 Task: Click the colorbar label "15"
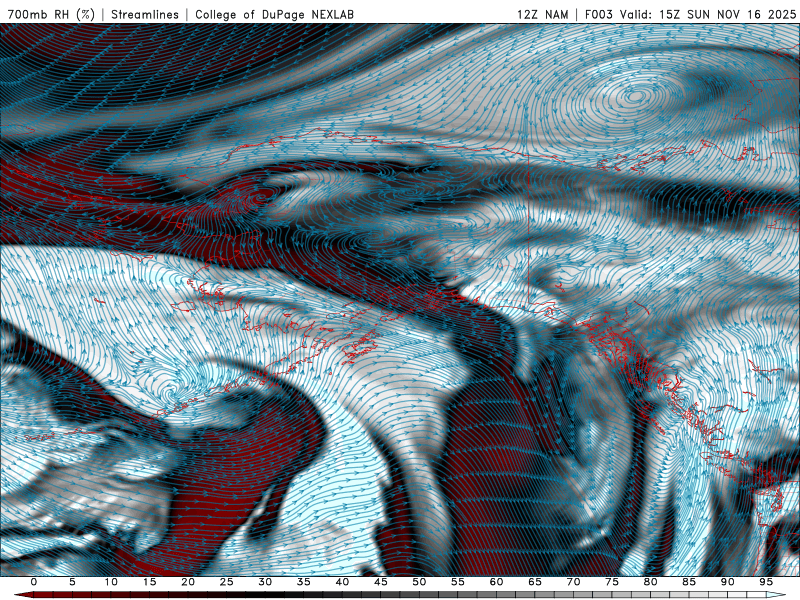point(149,582)
